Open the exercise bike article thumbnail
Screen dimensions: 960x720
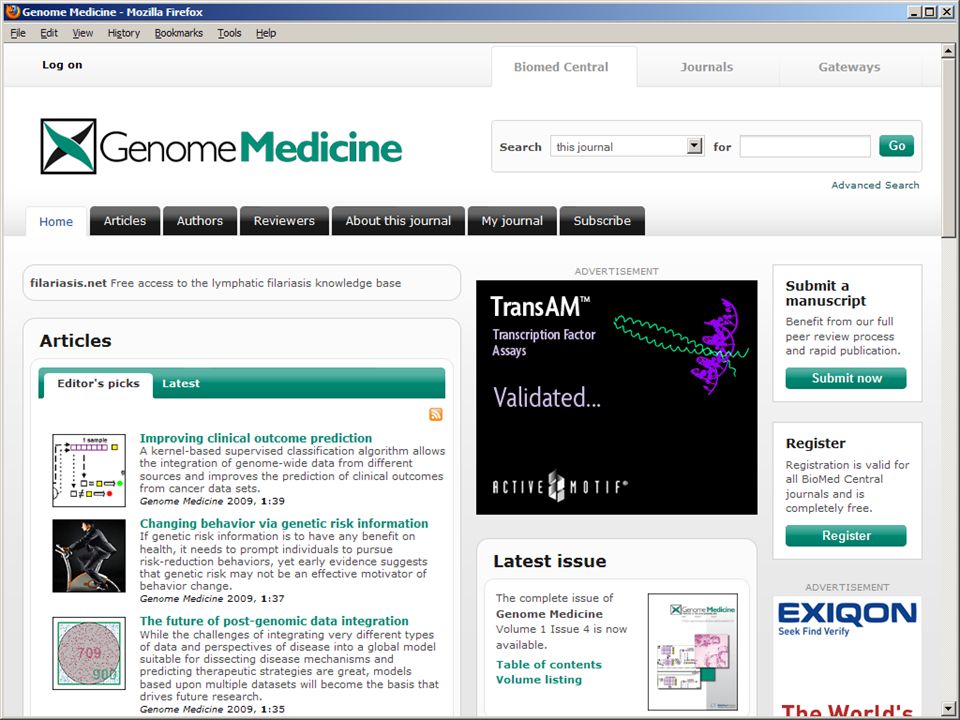coord(89,556)
